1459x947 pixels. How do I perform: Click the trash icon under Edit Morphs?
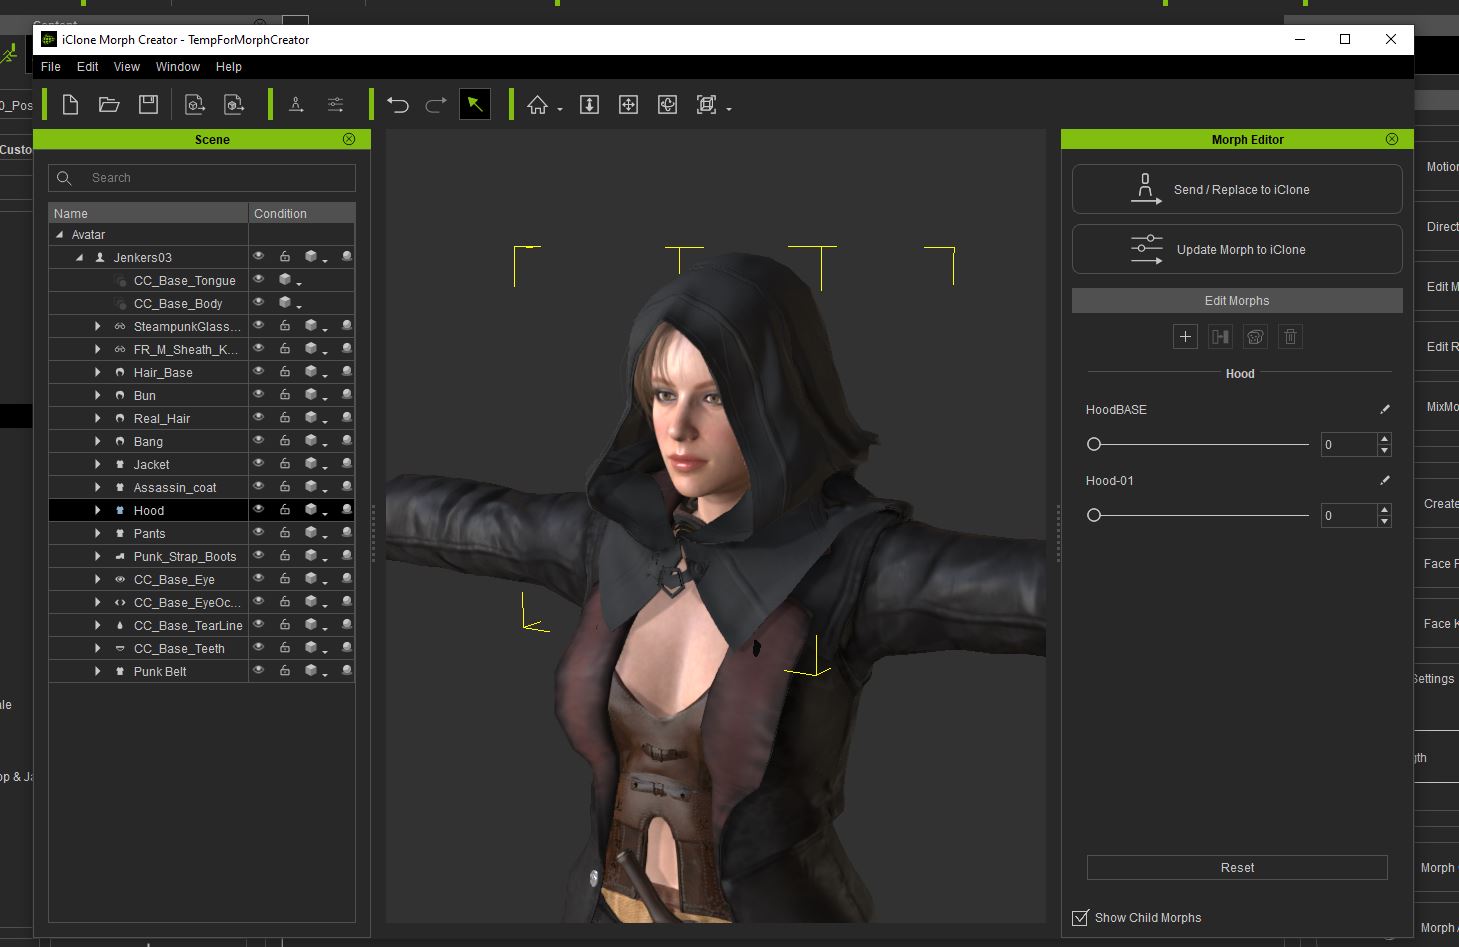(x=1290, y=337)
